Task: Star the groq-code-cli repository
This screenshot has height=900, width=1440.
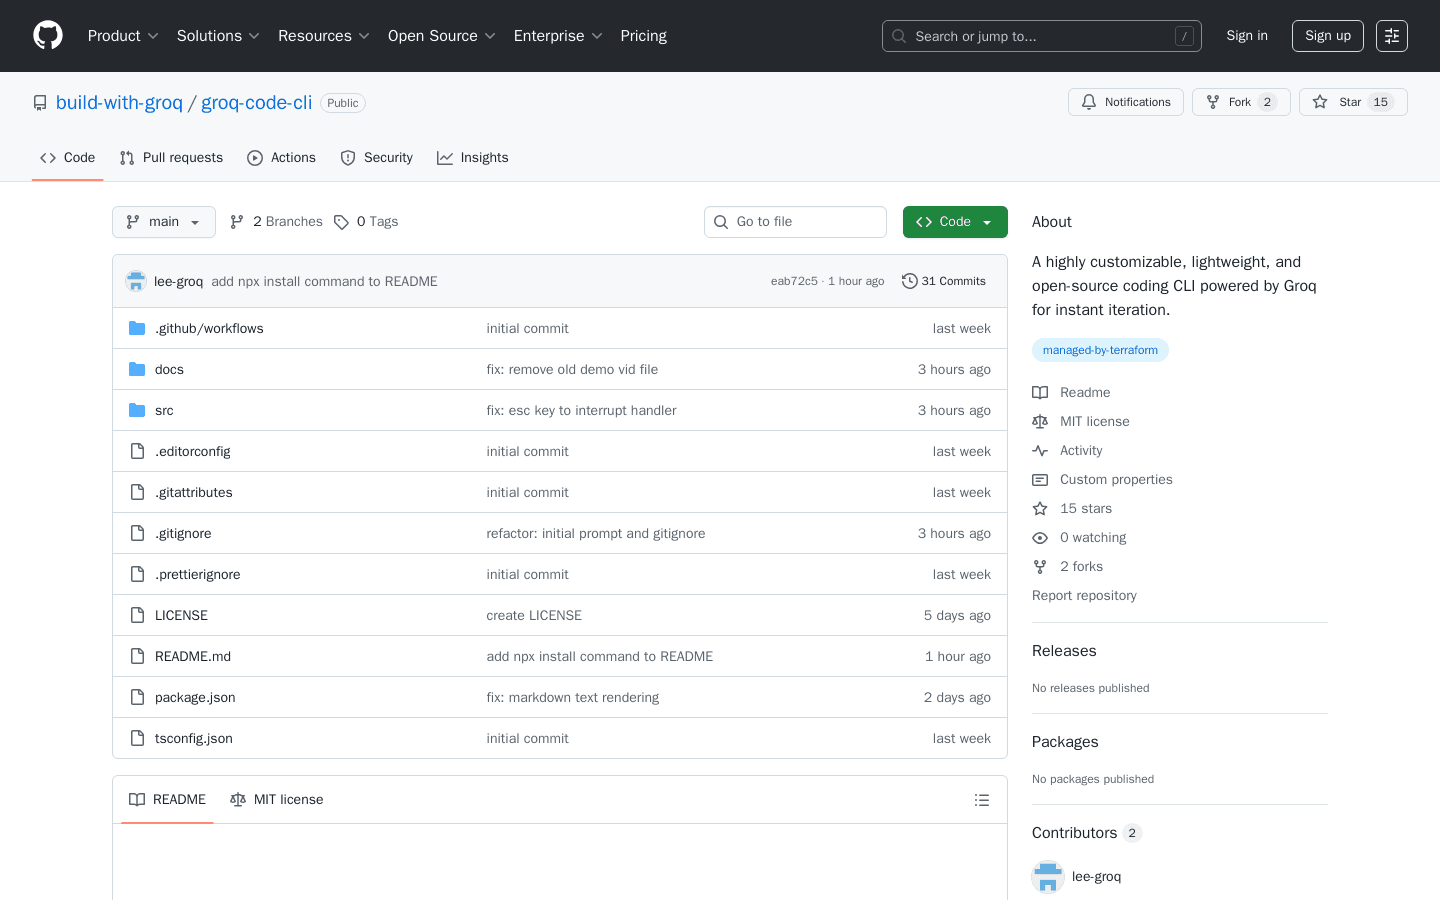Action: pyautogui.click(x=1353, y=102)
